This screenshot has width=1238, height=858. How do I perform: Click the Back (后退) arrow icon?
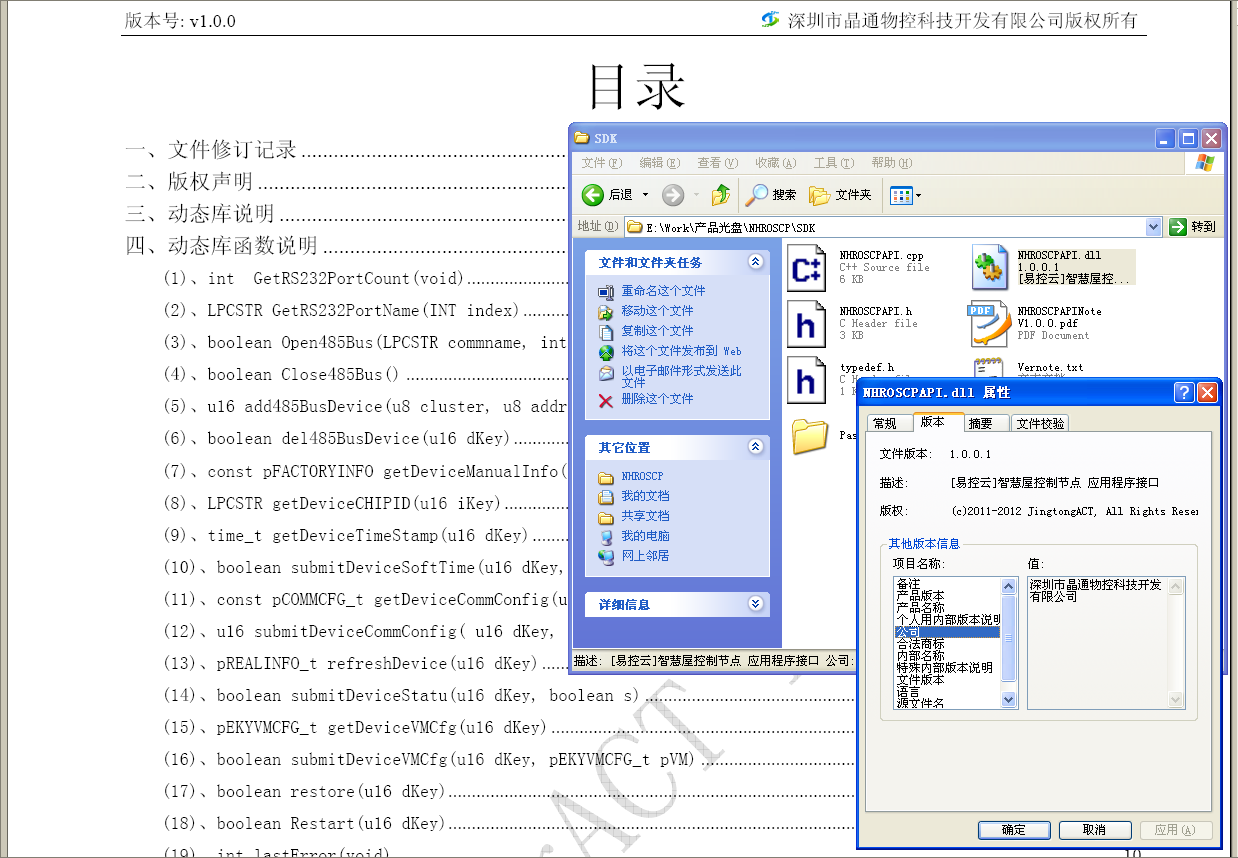(x=593, y=195)
